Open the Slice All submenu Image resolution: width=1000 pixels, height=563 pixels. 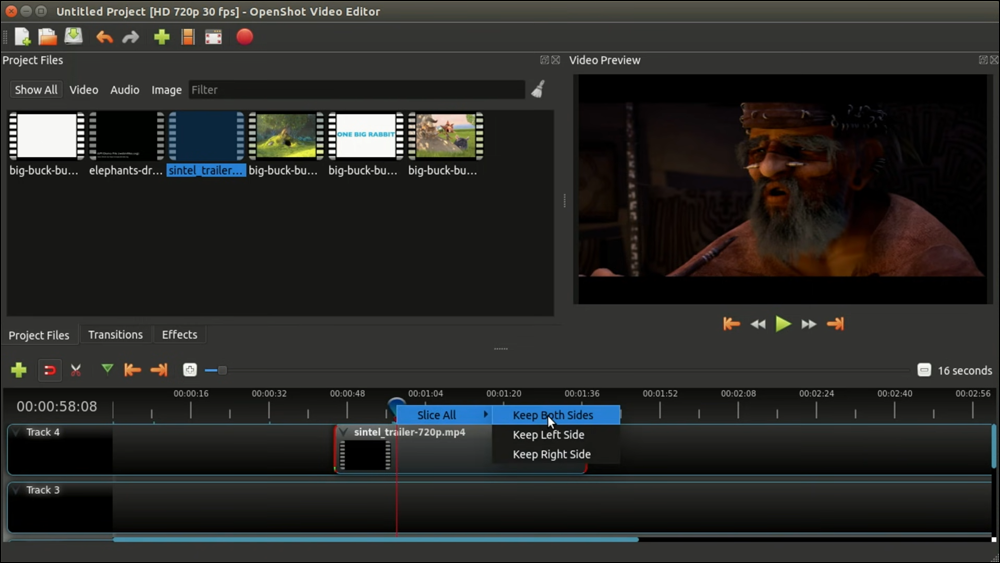click(445, 415)
